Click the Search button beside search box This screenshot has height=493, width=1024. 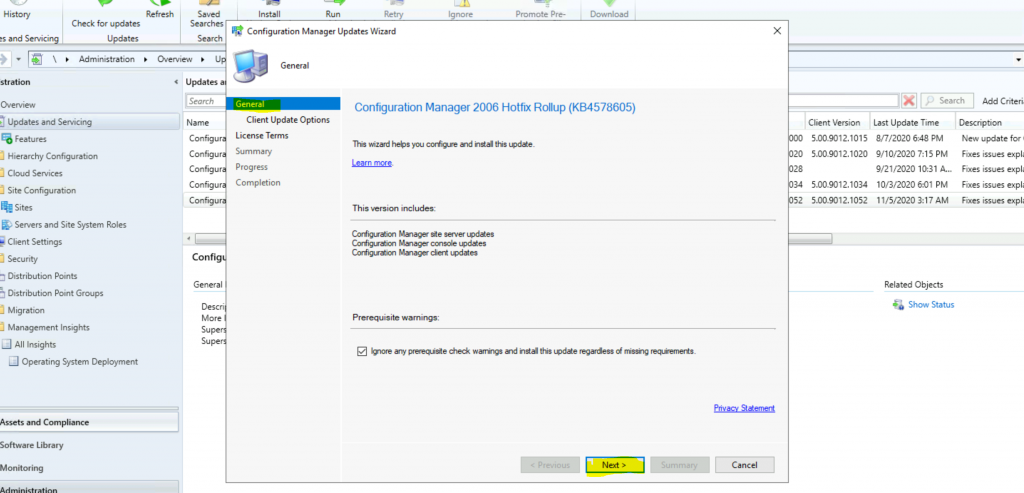(946, 101)
